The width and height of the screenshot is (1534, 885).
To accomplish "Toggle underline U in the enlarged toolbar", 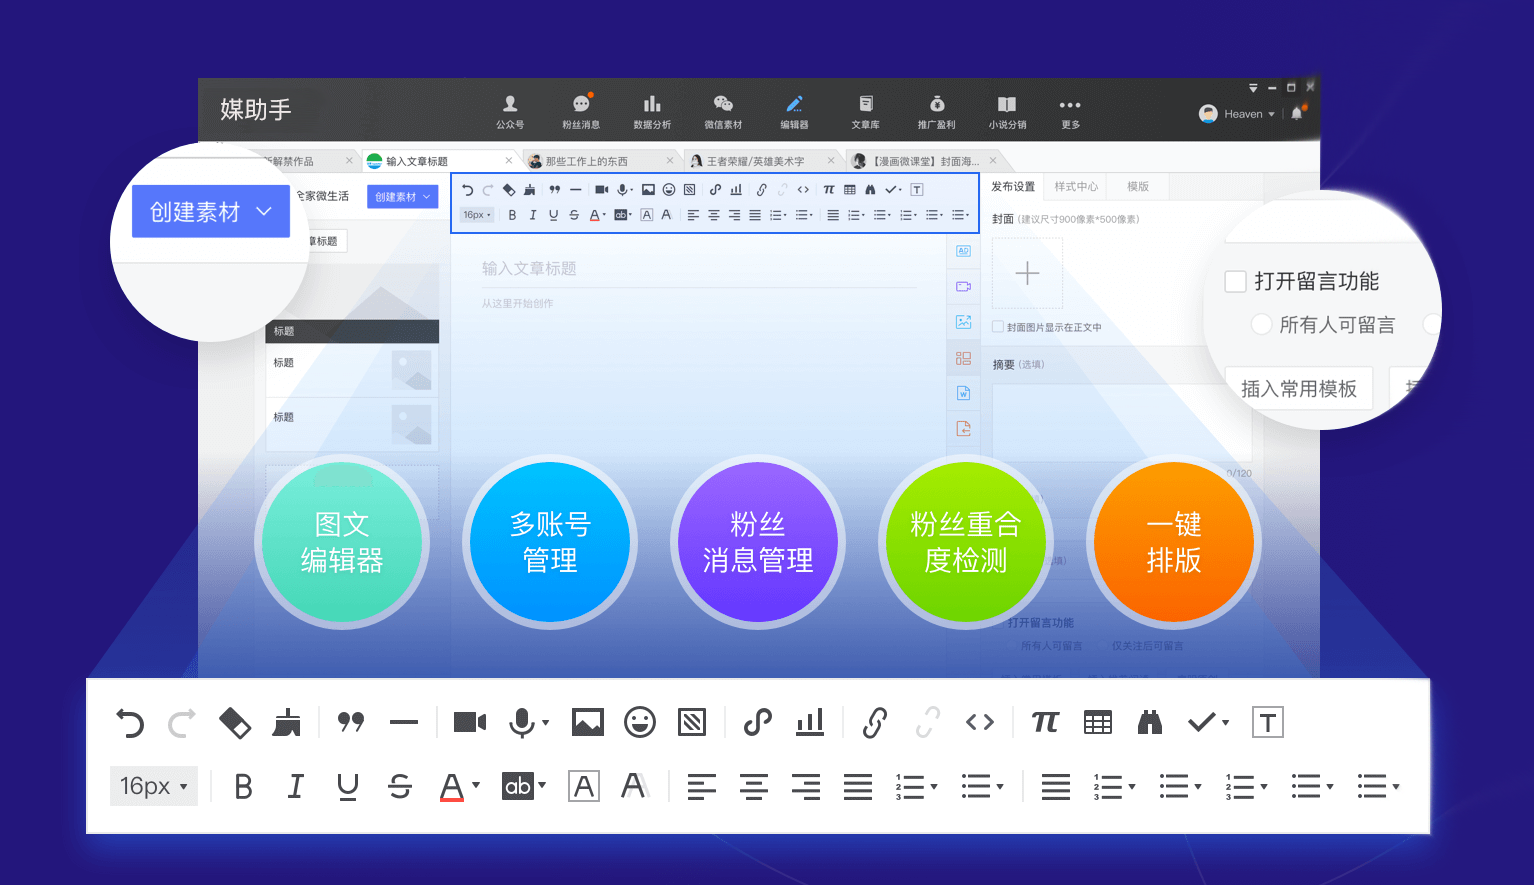I will click(347, 787).
